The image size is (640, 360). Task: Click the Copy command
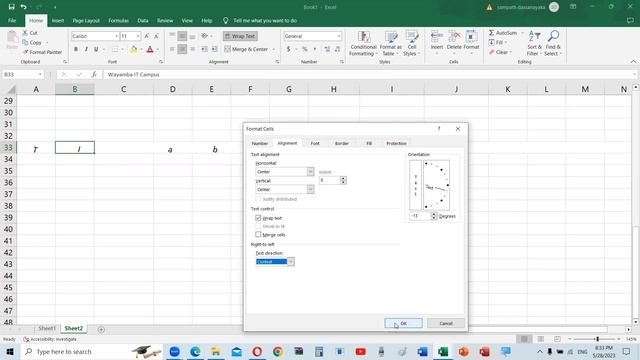(32, 42)
